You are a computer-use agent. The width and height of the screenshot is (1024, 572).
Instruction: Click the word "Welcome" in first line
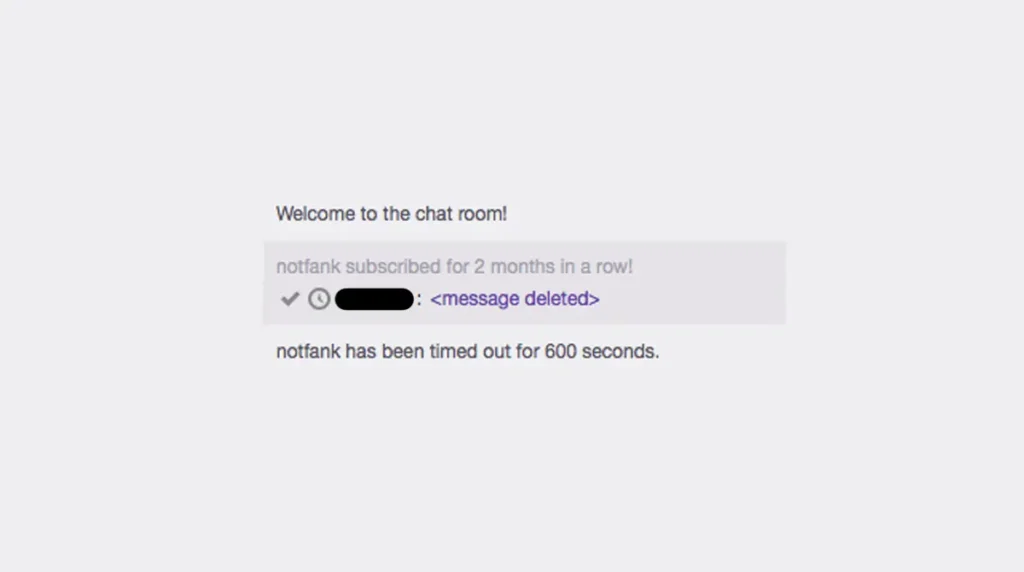click(315, 214)
